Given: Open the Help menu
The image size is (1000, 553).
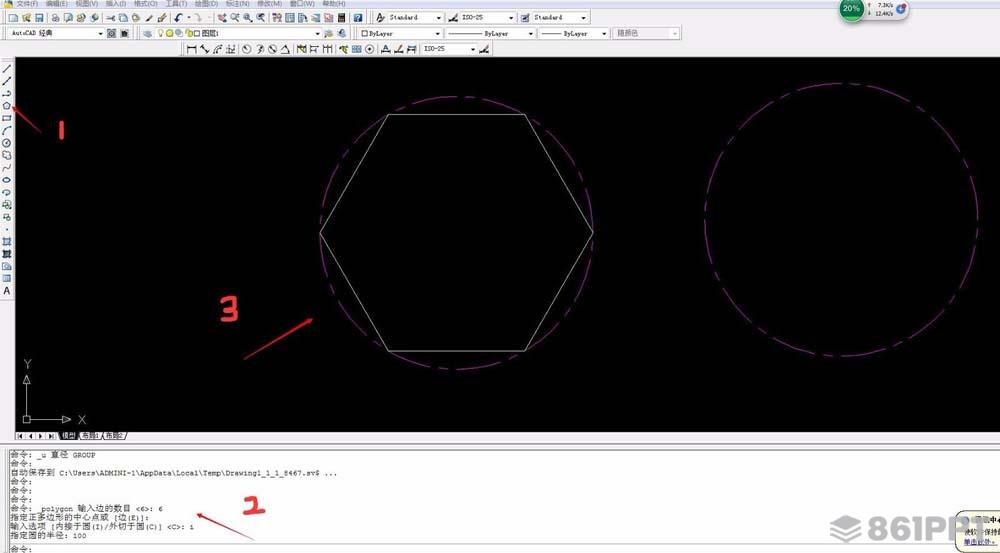Looking at the screenshot, I should coord(334,4).
